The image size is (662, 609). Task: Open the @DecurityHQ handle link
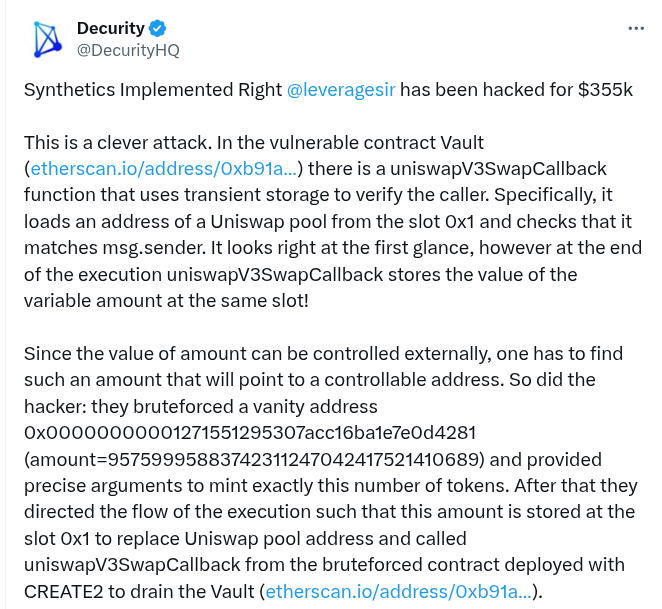[x=128, y=50]
